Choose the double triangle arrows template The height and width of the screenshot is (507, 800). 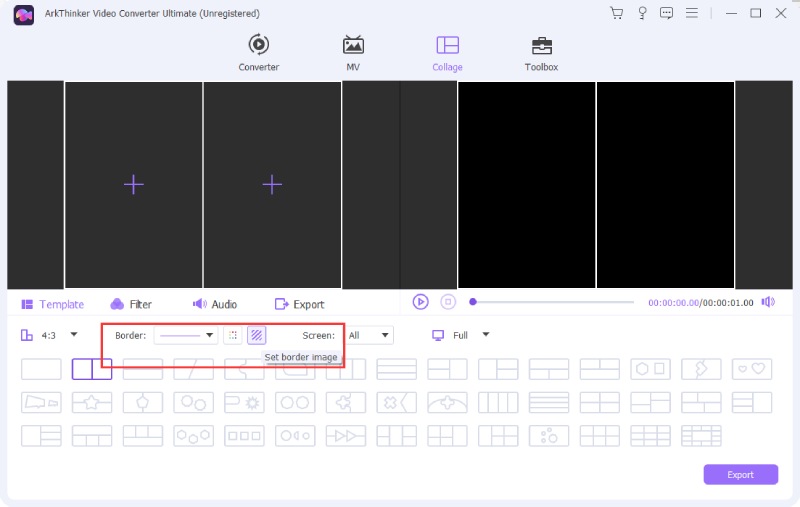pos(346,436)
